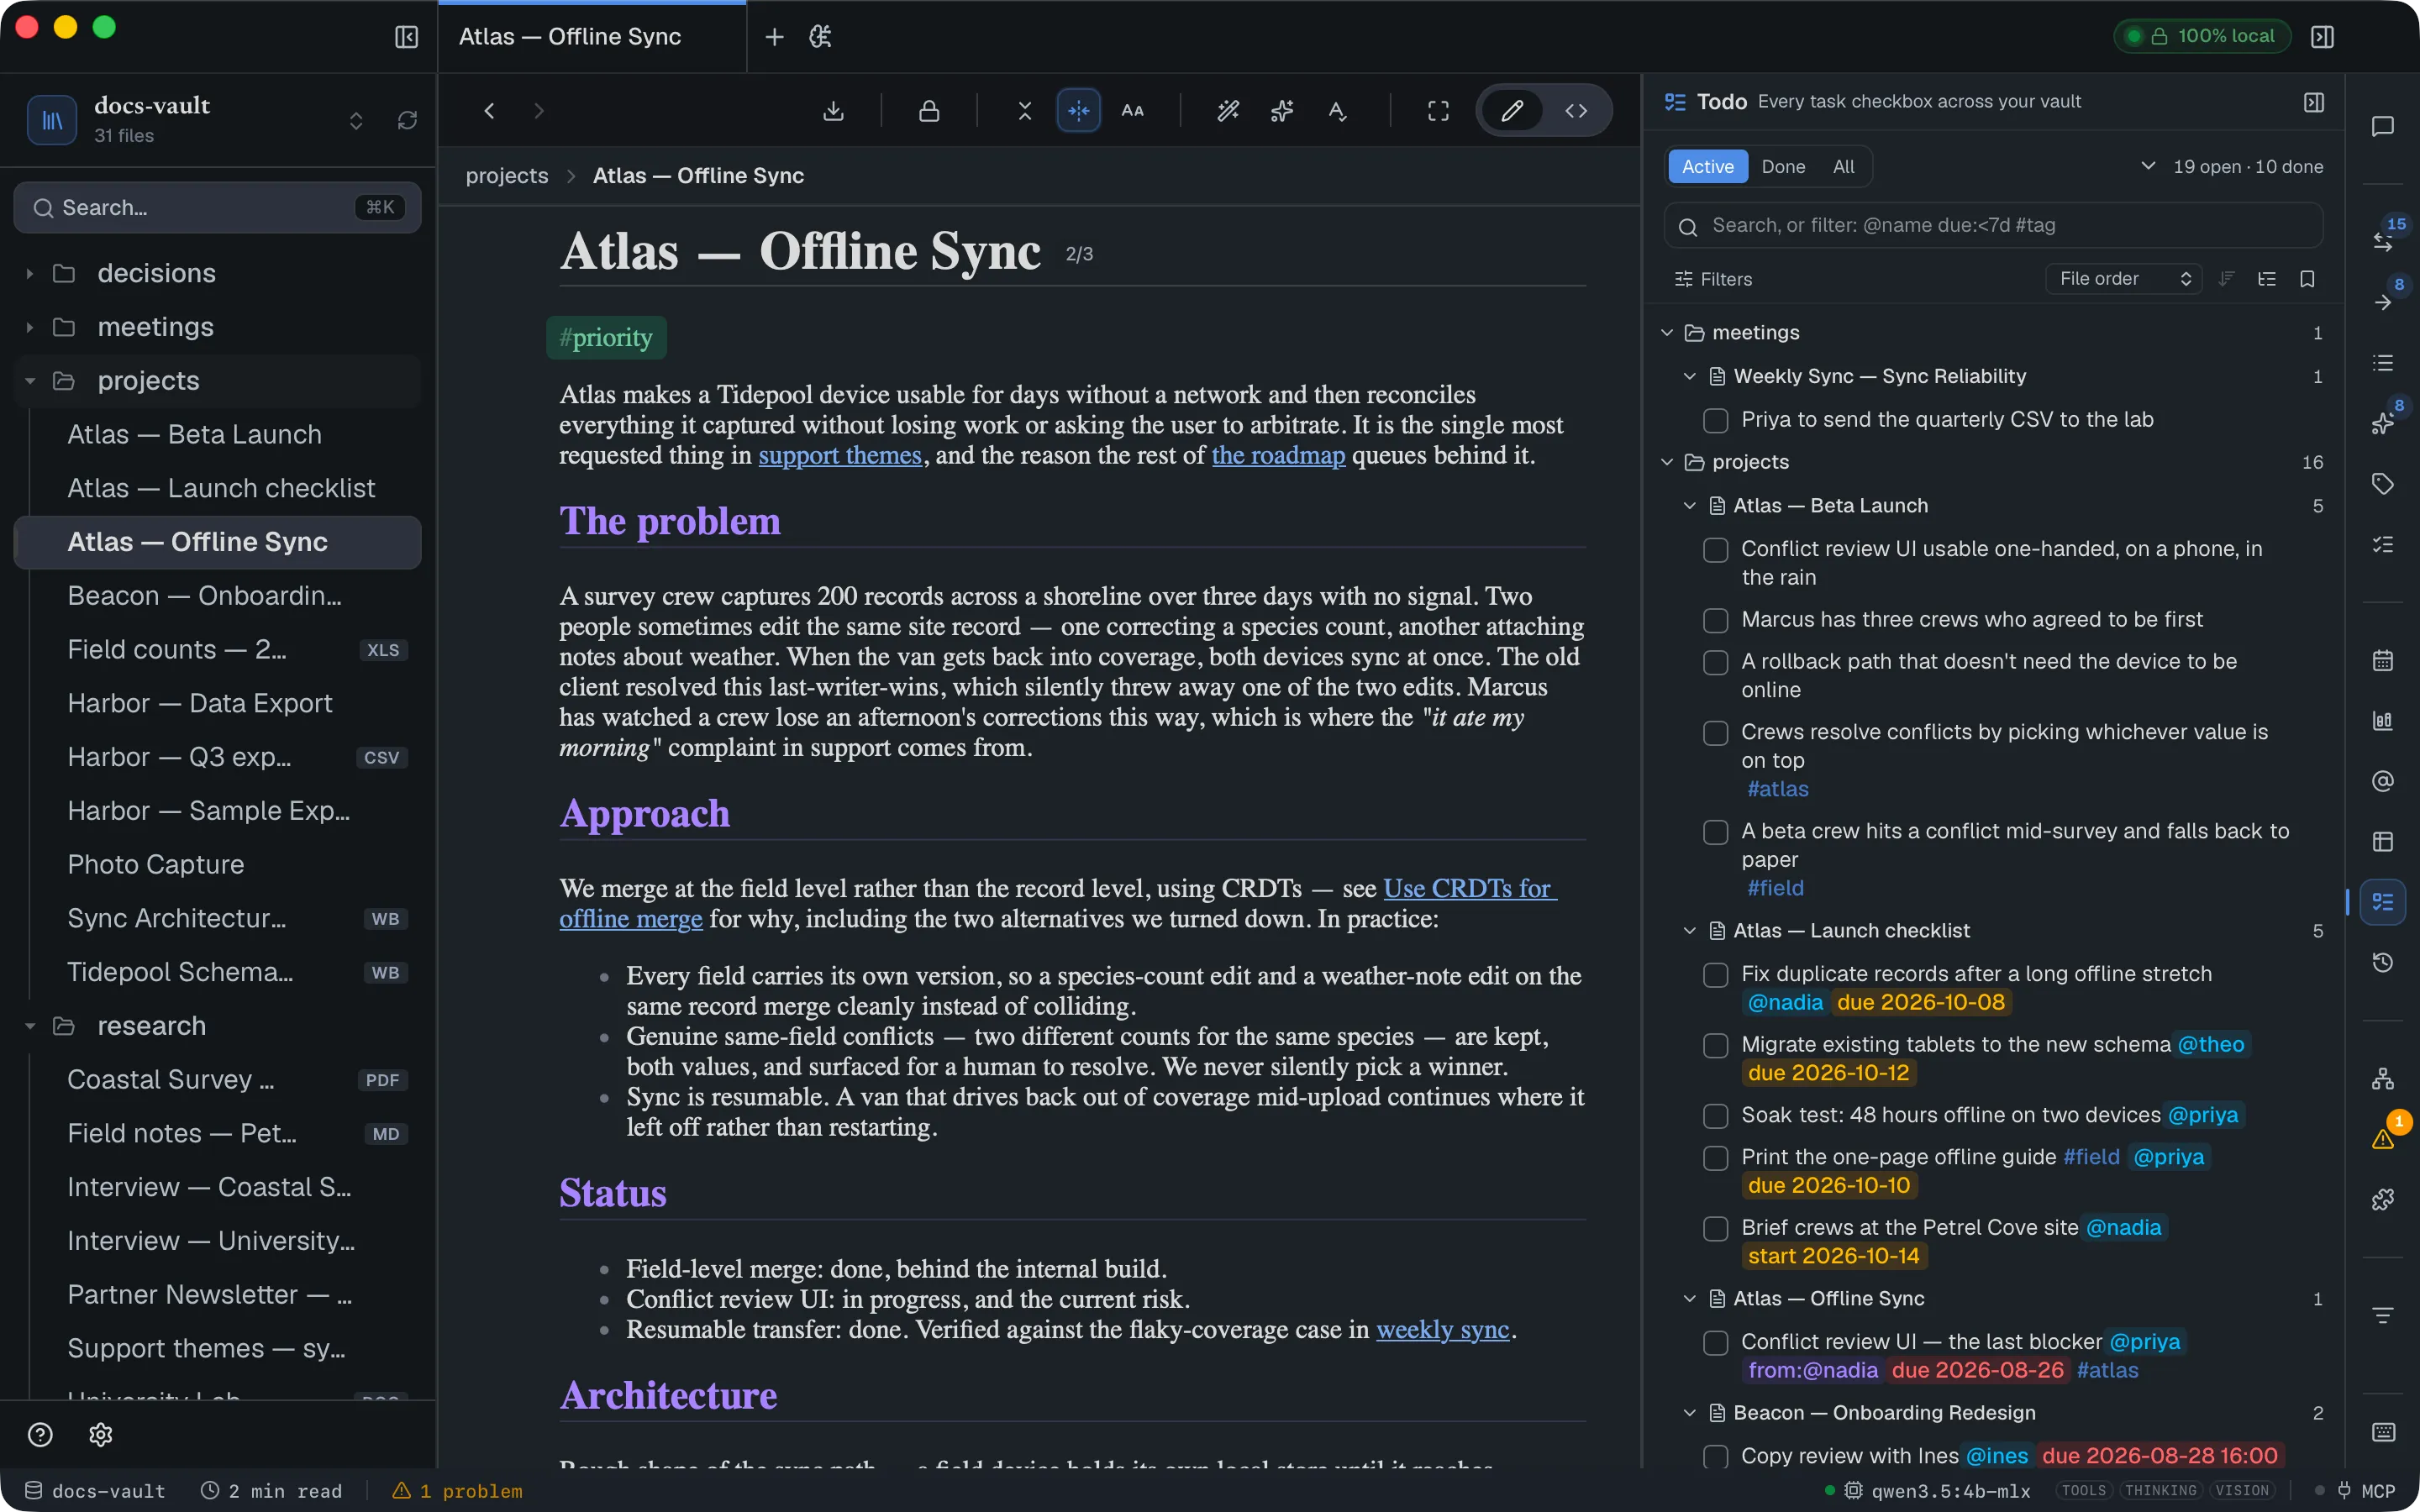Click the sidebar Search field
2420x1512 pixels.
217,208
